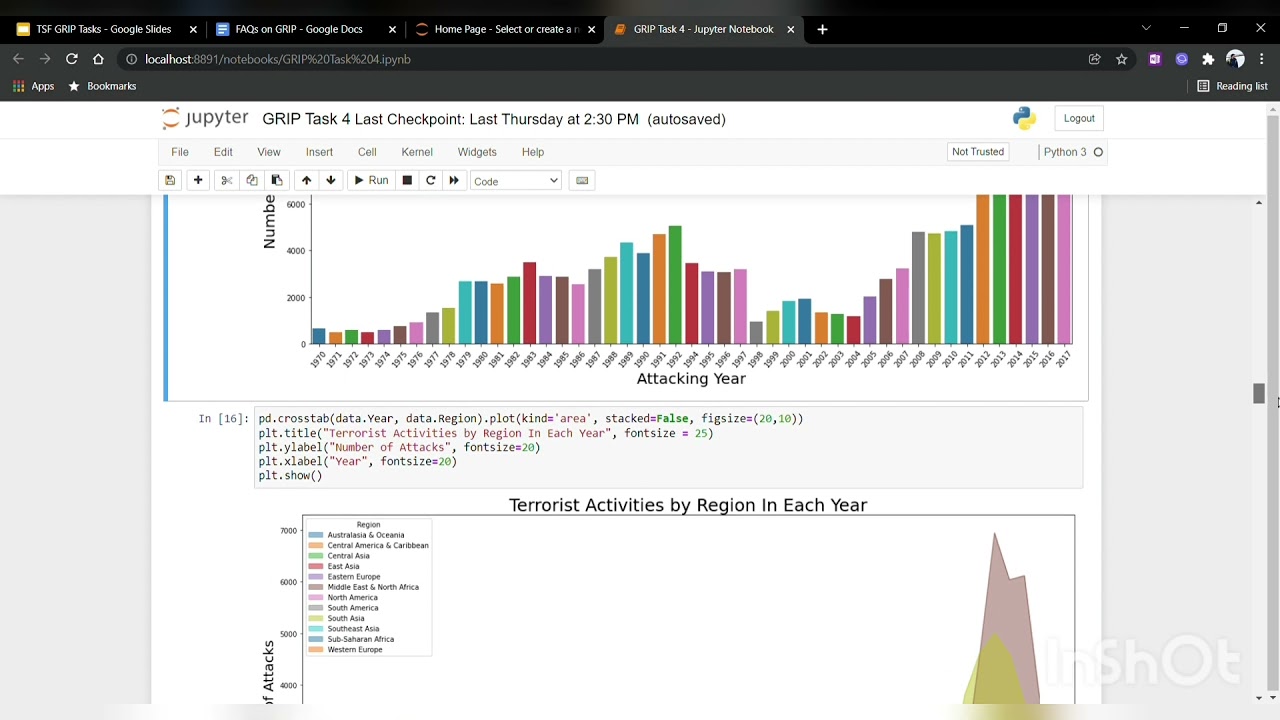Open Chrome menu with three dots
Image resolution: width=1280 pixels, height=720 pixels.
[1262, 59]
